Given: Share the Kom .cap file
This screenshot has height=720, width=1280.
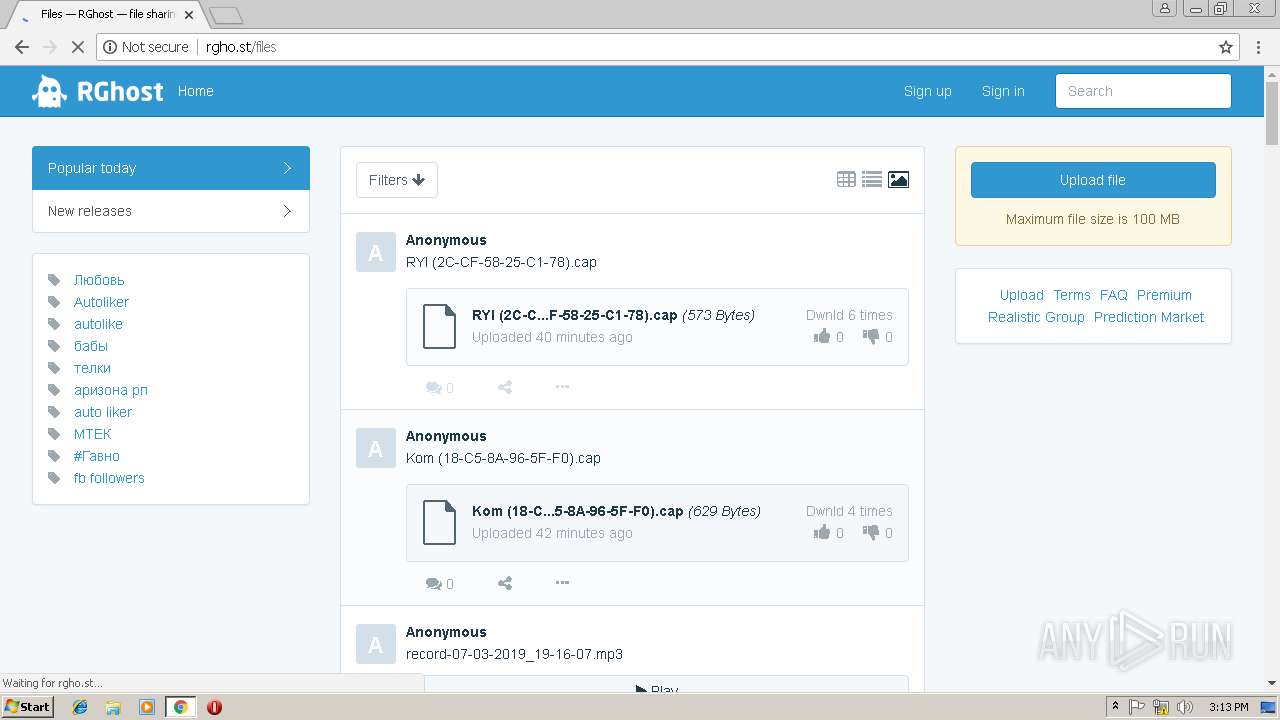Looking at the screenshot, I should coord(505,584).
